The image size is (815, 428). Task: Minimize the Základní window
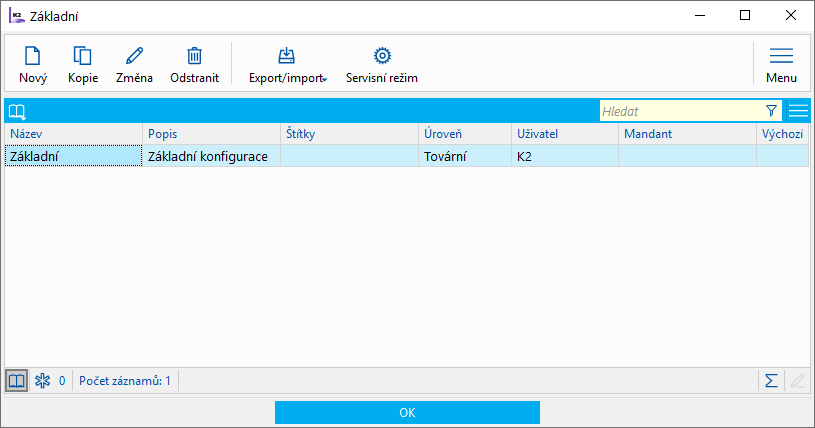click(700, 15)
